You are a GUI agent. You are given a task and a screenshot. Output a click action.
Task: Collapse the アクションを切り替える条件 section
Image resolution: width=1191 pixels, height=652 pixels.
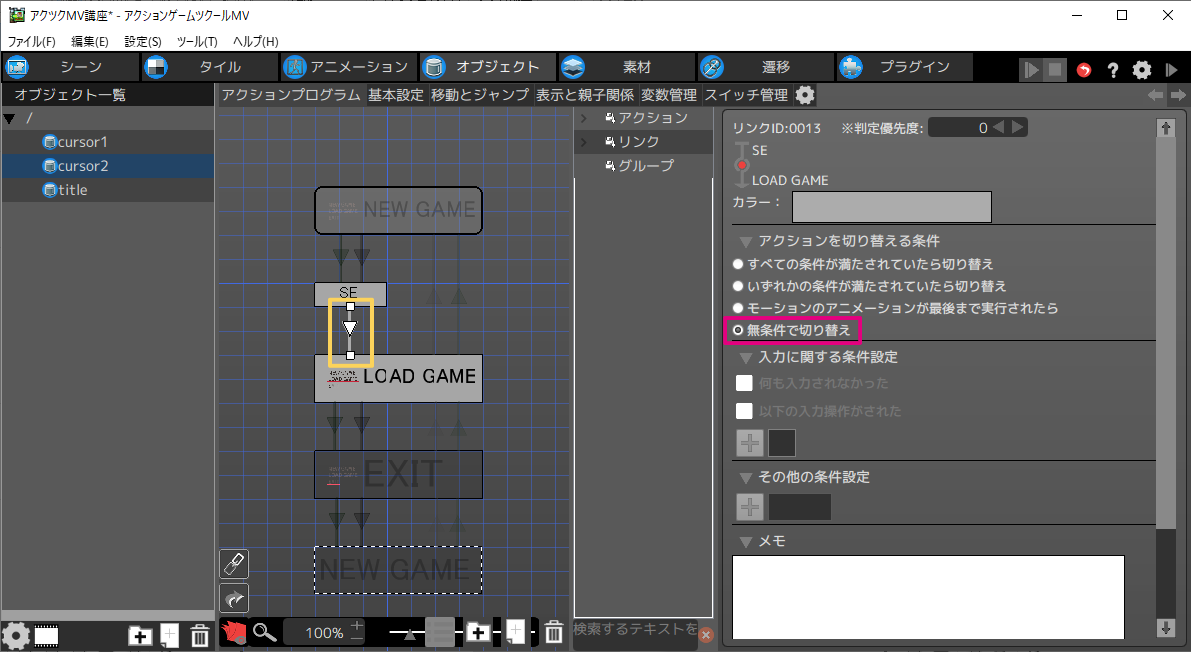[x=745, y=241]
